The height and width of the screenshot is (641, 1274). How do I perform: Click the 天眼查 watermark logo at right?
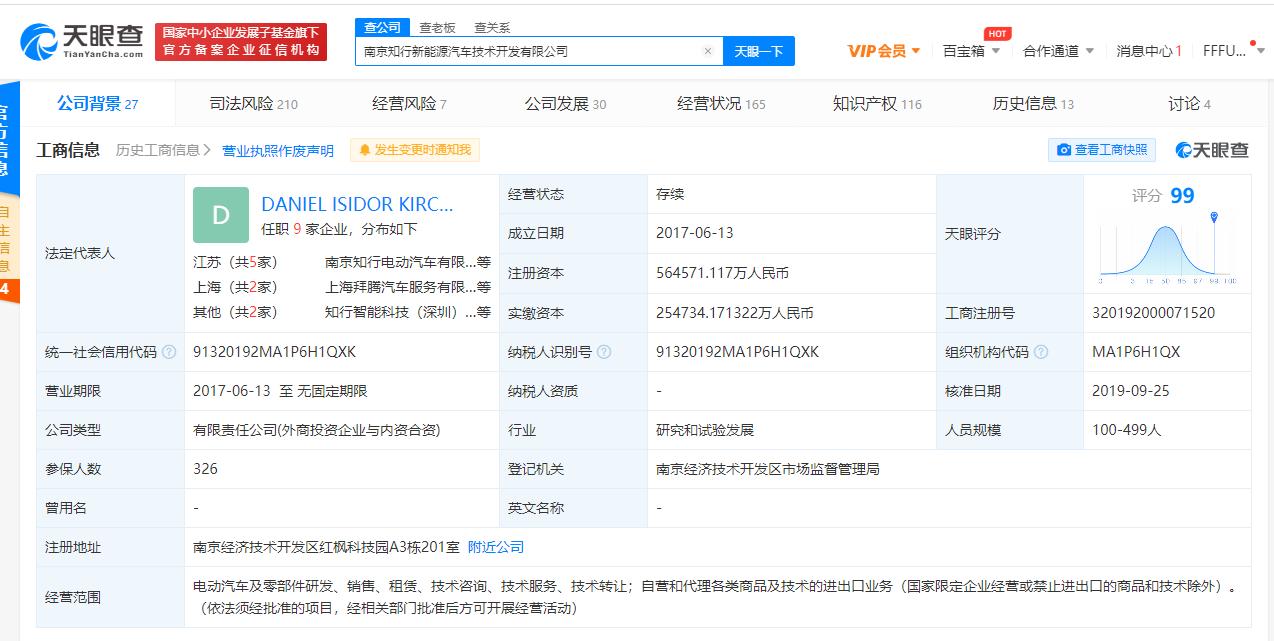(x=1211, y=150)
